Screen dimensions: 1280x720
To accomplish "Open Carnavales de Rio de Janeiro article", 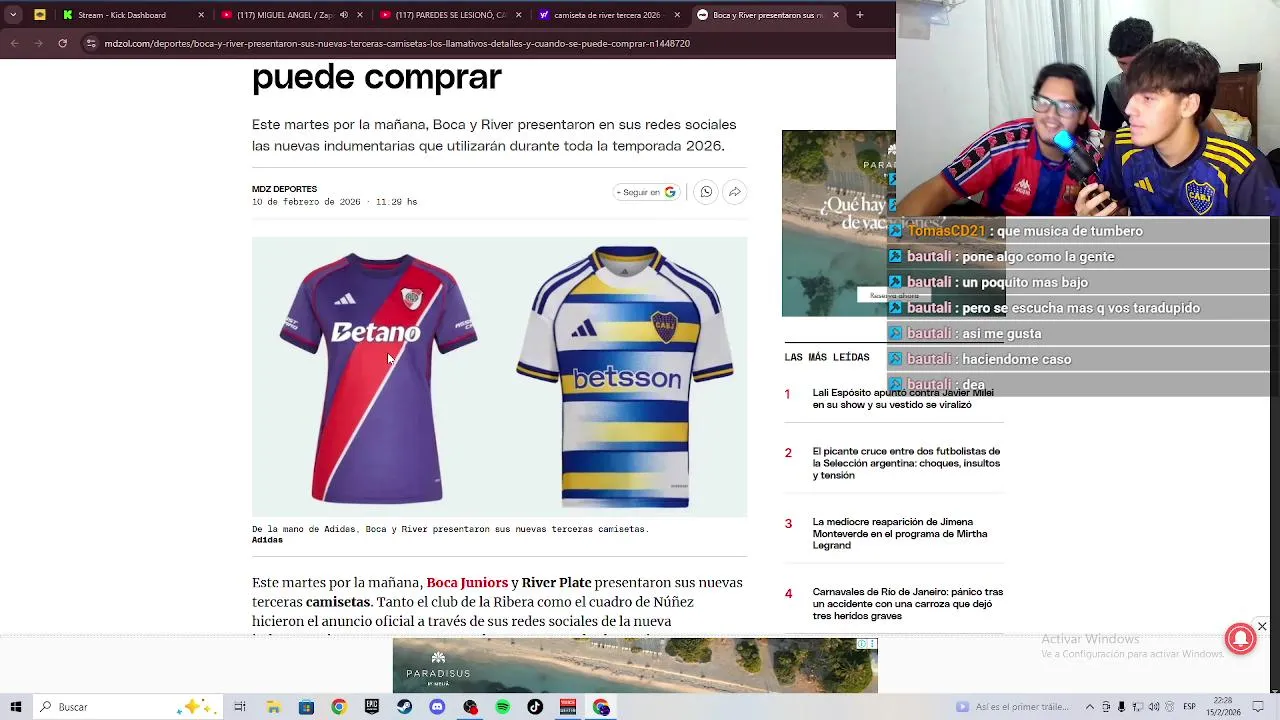I will tap(907, 603).
